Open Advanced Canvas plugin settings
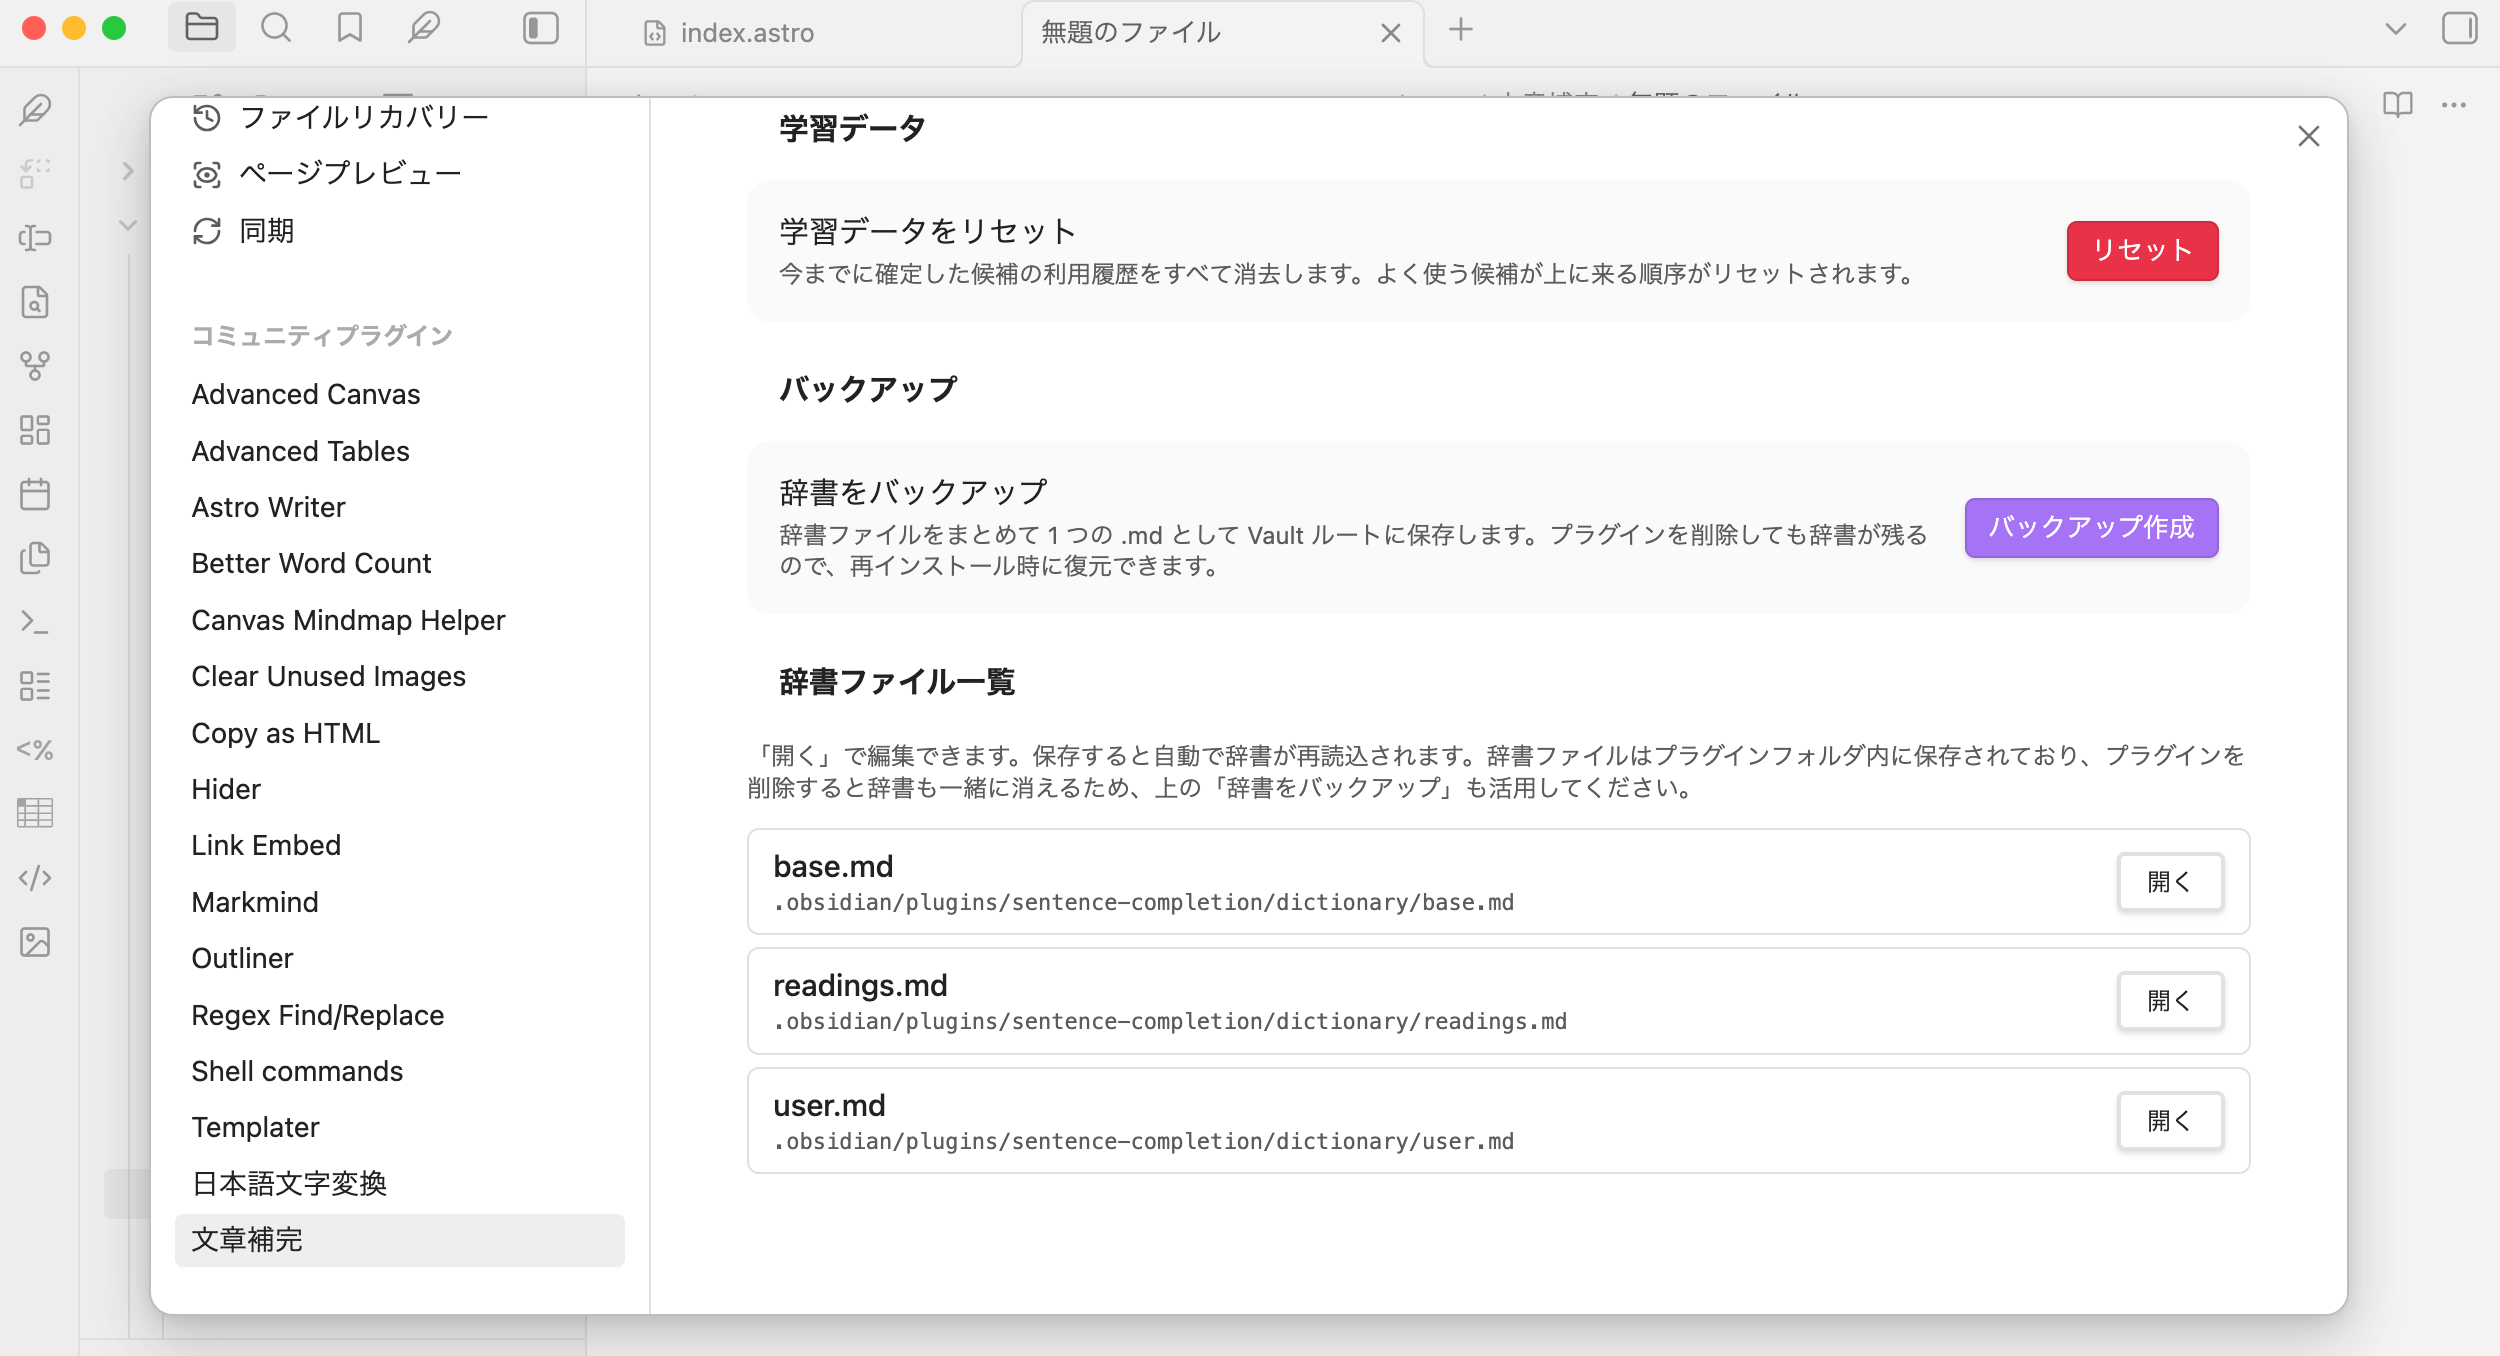This screenshot has height=1356, width=2500. 400,394
